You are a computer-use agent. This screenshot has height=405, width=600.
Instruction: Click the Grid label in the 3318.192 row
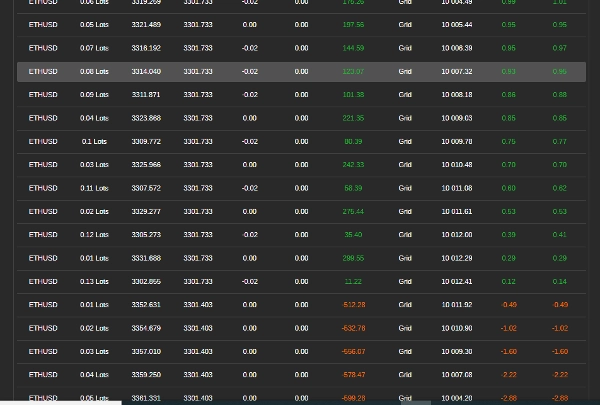coord(405,48)
